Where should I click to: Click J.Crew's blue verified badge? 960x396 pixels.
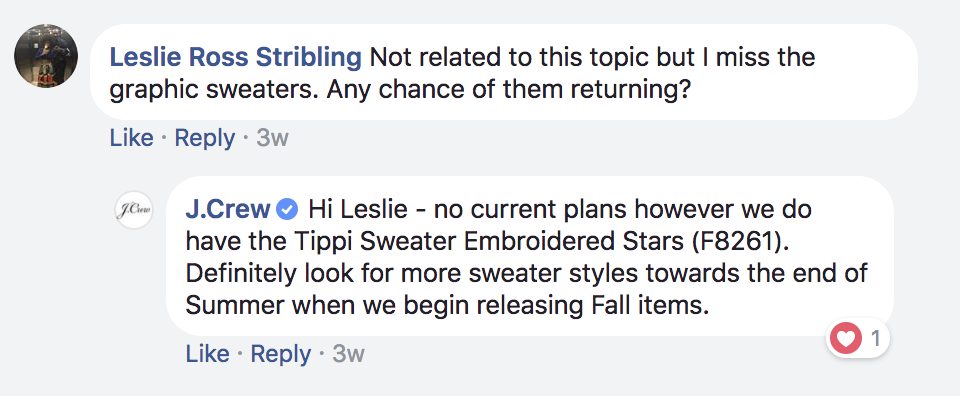[x=288, y=210]
